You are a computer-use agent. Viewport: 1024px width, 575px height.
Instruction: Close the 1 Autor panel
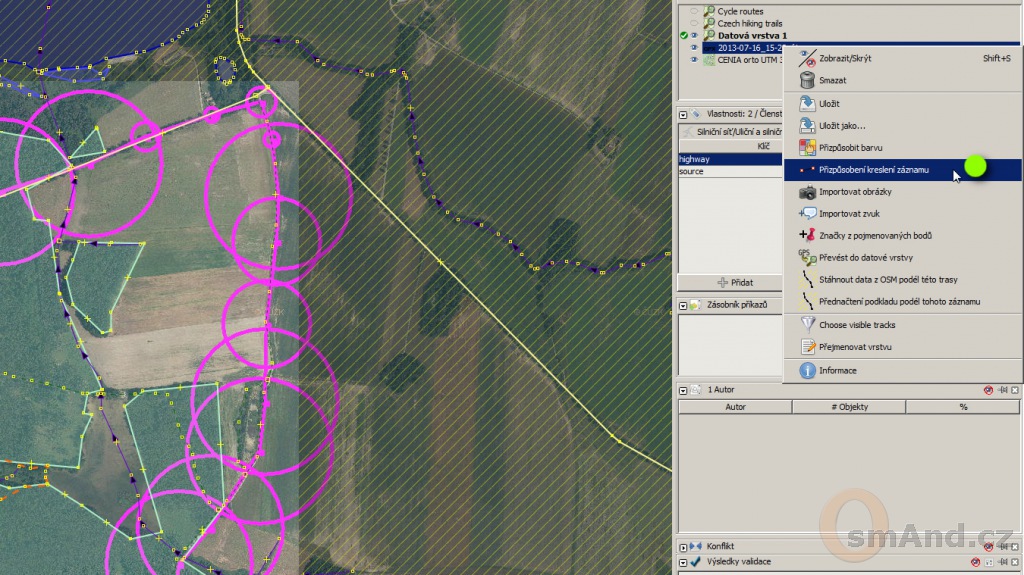tap(1015, 390)
